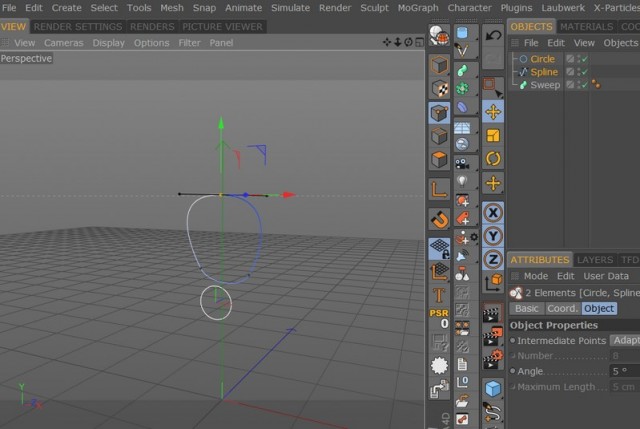Image resolution: width=640 pixels, height=429 pixels.
Task: Click the PSR reset icon
Action: (x=439, y=319)
